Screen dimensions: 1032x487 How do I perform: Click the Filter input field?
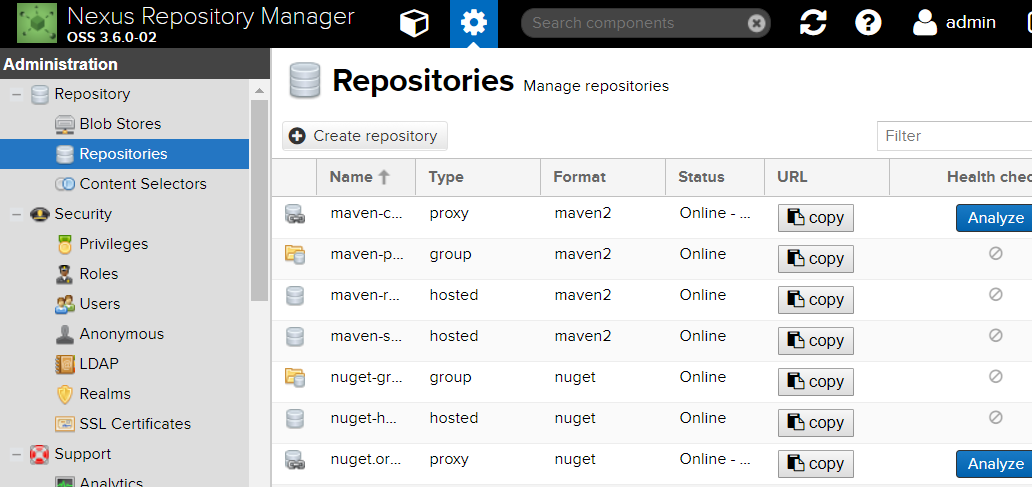(954, 136)
